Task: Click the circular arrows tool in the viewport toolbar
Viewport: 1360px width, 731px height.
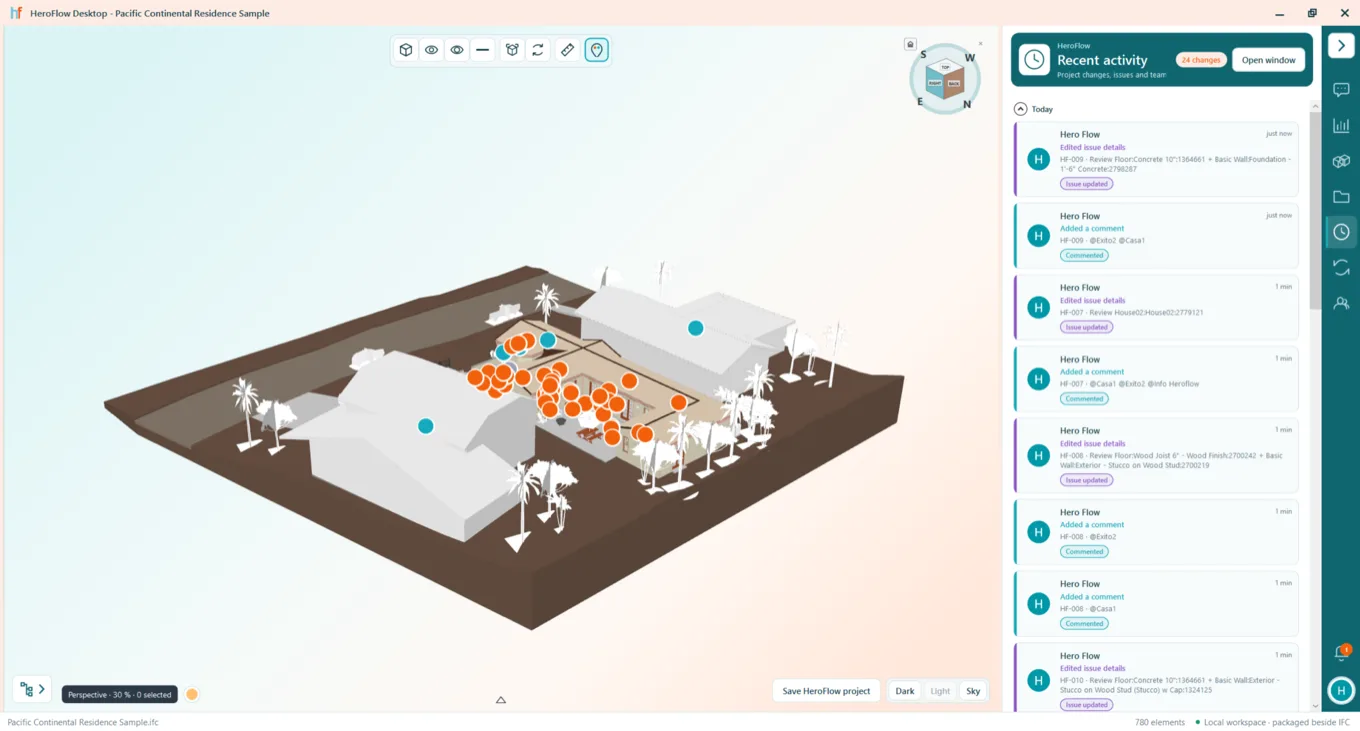Action: point(538,50)
